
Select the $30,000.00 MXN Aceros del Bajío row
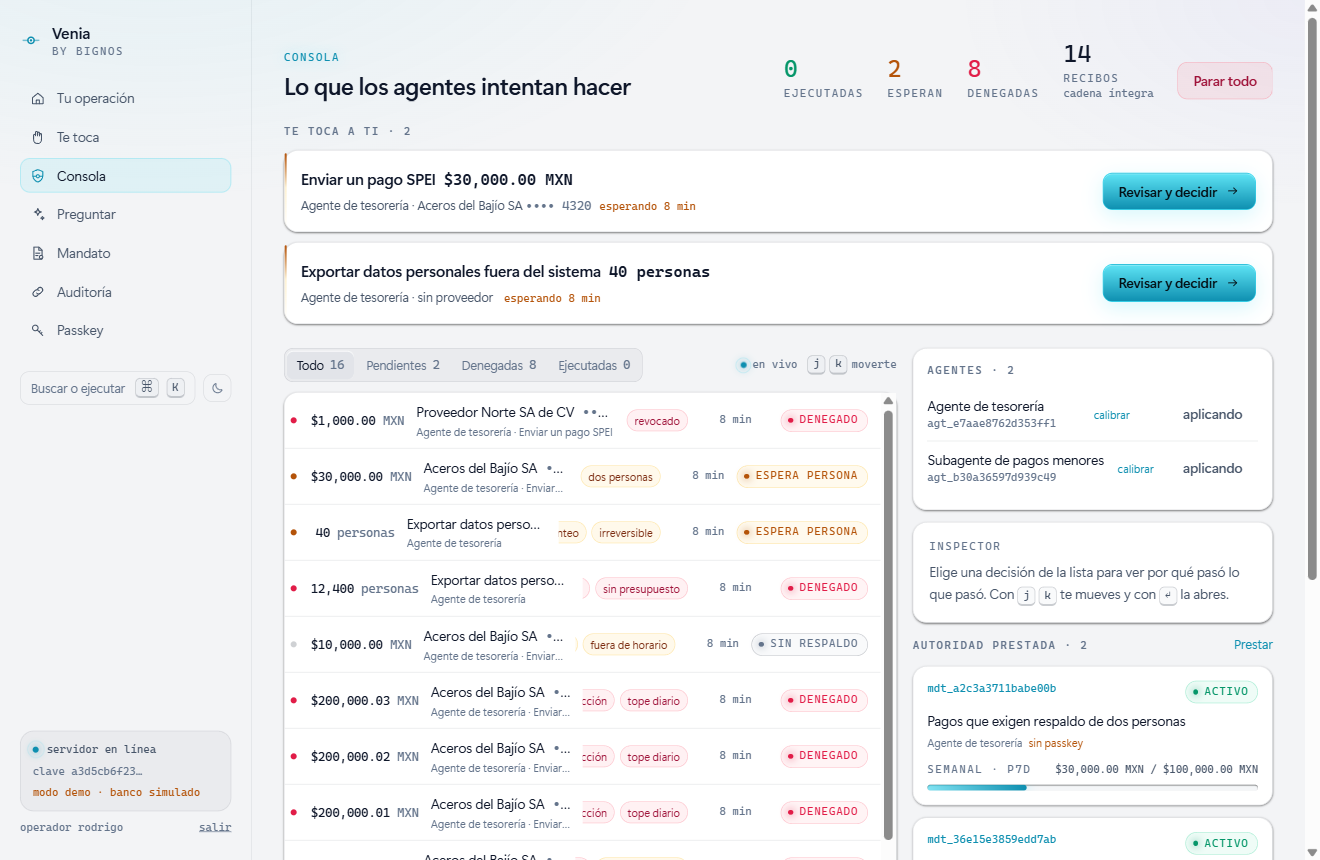(581, 476)
